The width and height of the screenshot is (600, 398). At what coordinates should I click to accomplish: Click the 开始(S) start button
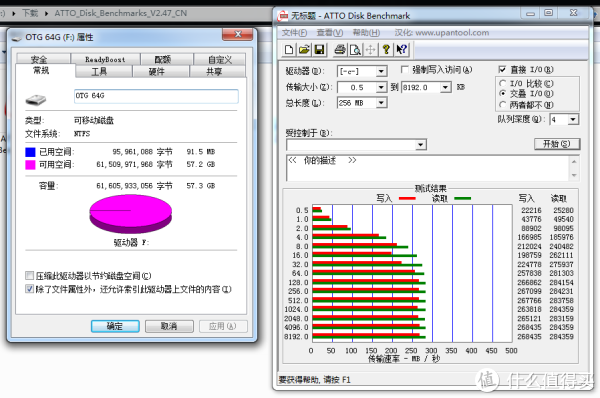(557, 144)
